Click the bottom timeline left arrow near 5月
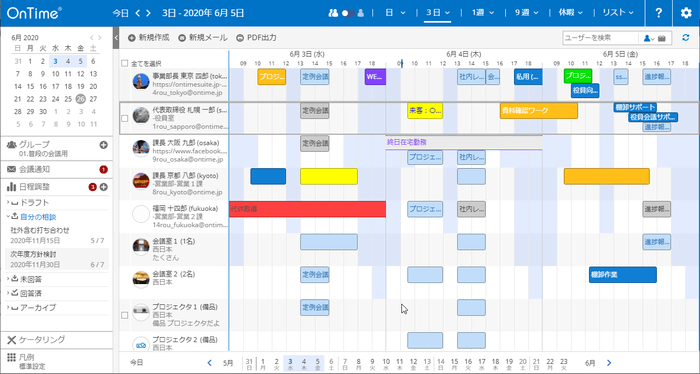The width and height of the screenshot is (700, 374). coord(209,363)
